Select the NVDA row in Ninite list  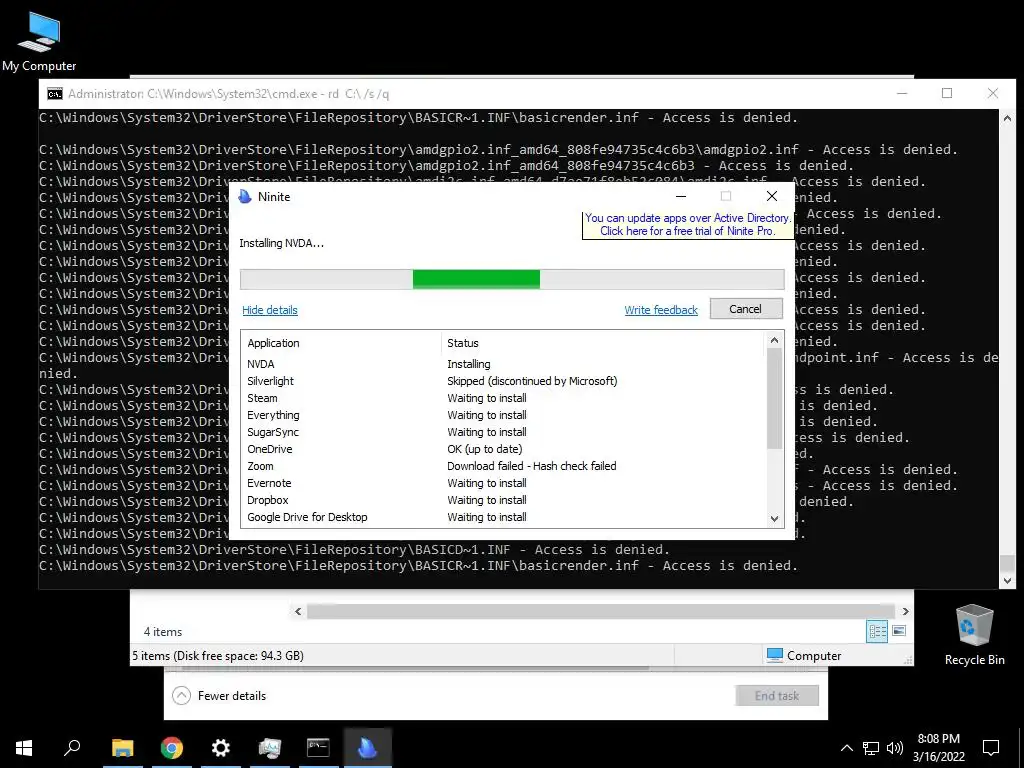point(503,364)
